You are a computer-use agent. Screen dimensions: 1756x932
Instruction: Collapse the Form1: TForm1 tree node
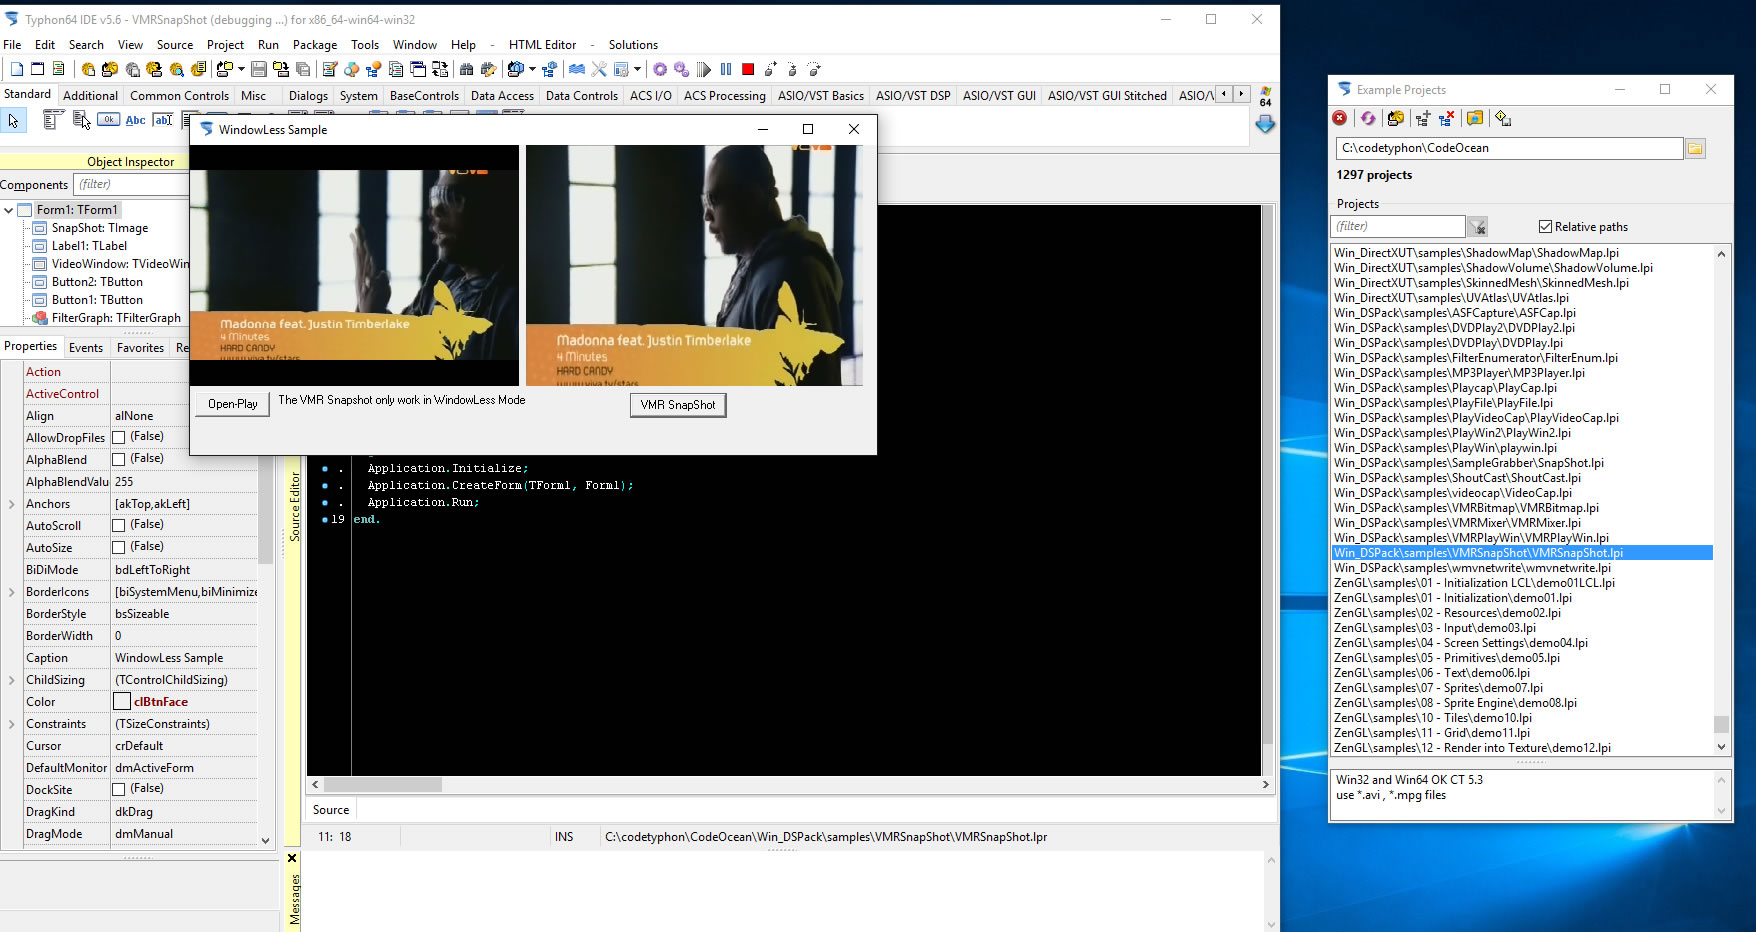point(9,210)
